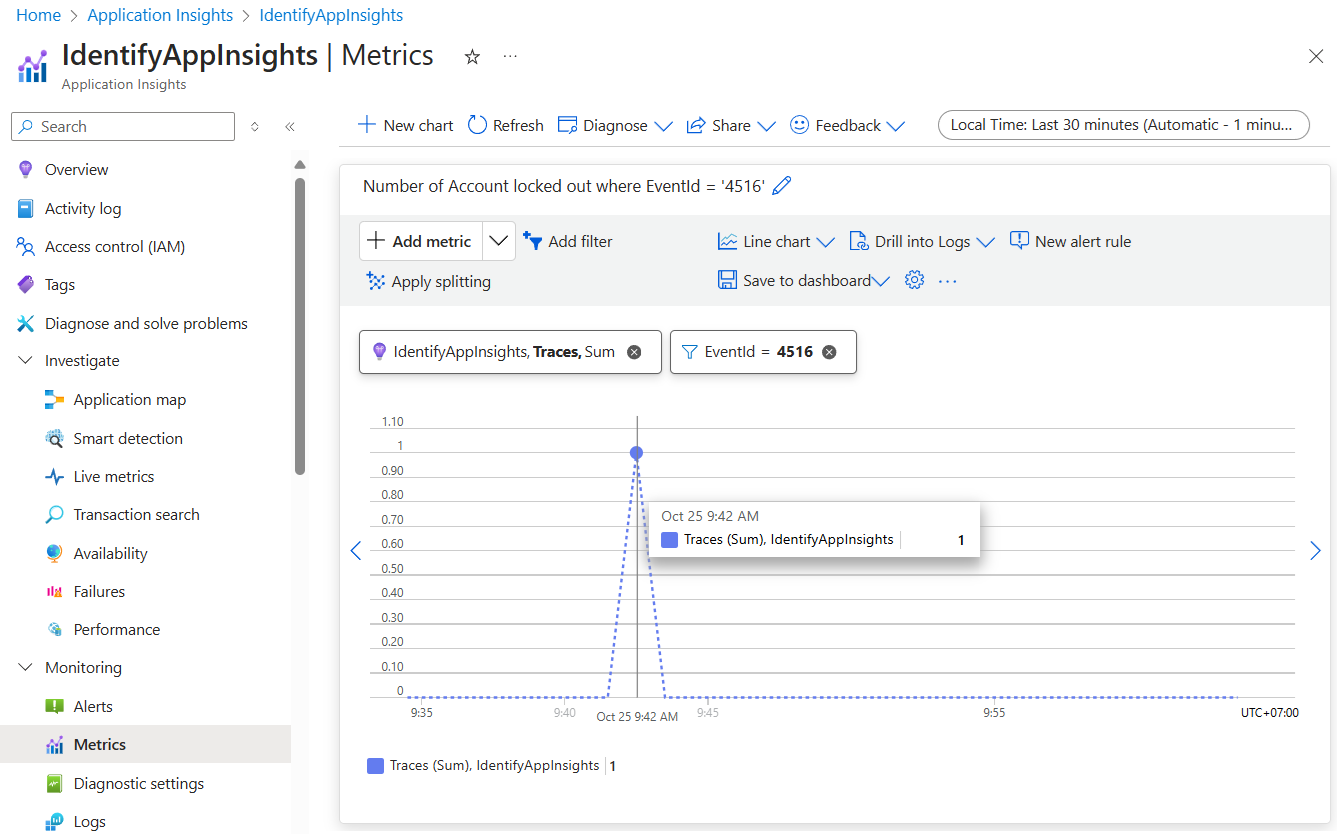Click the sidebar expand/collapse sort arrows

point(255,127)
